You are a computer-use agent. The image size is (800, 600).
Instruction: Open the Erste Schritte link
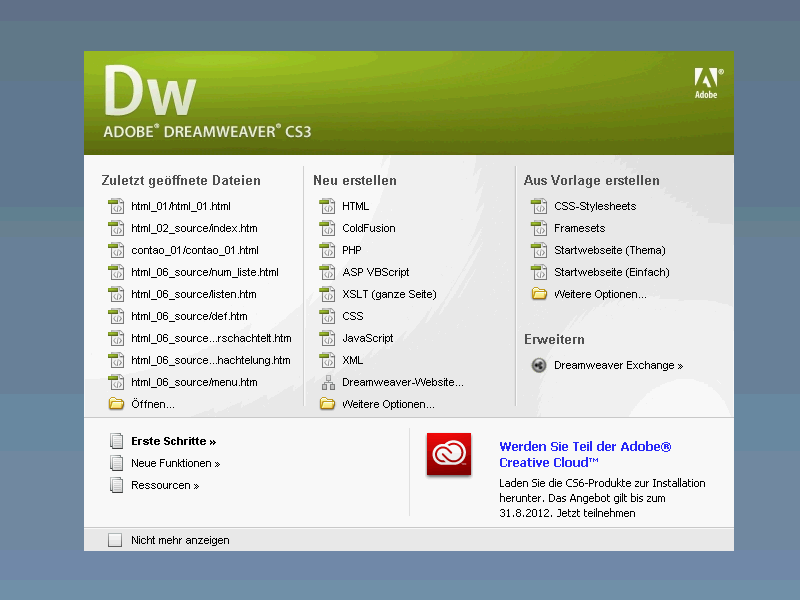tap(173, 441)
